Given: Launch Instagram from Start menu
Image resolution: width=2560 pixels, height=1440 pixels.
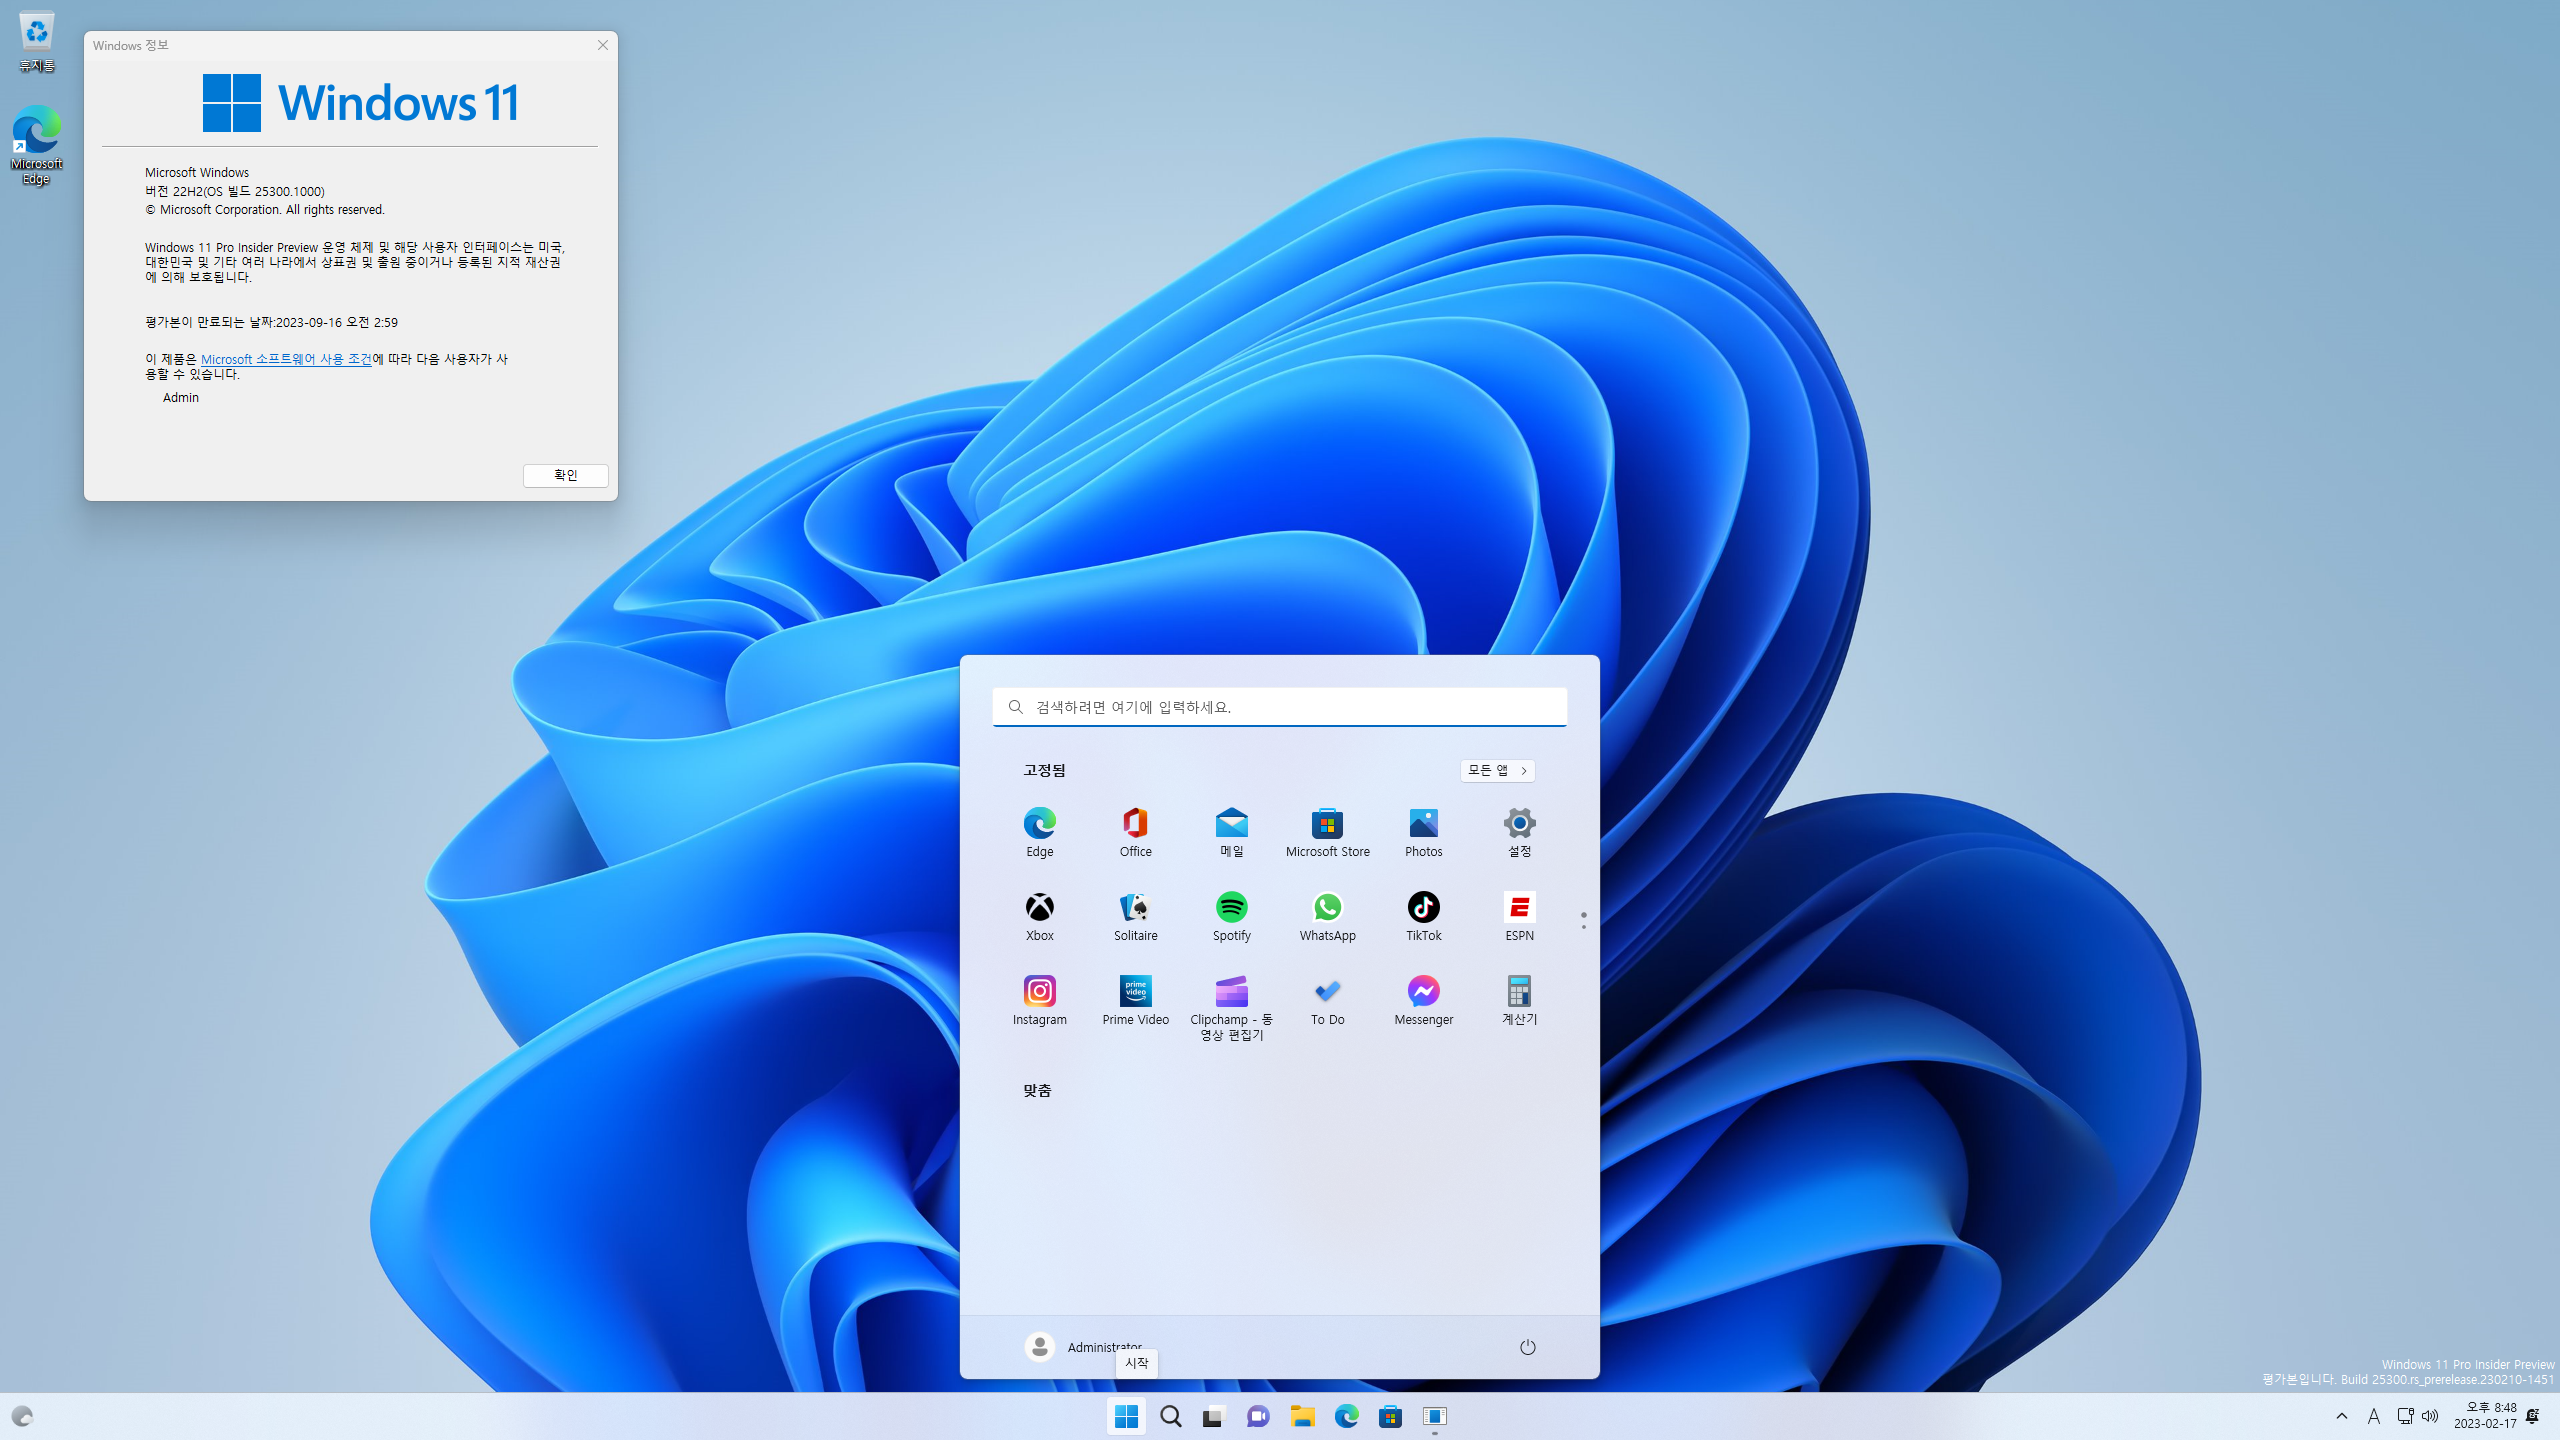Looking at the screenshot, I should click(x=1039, y=992).
